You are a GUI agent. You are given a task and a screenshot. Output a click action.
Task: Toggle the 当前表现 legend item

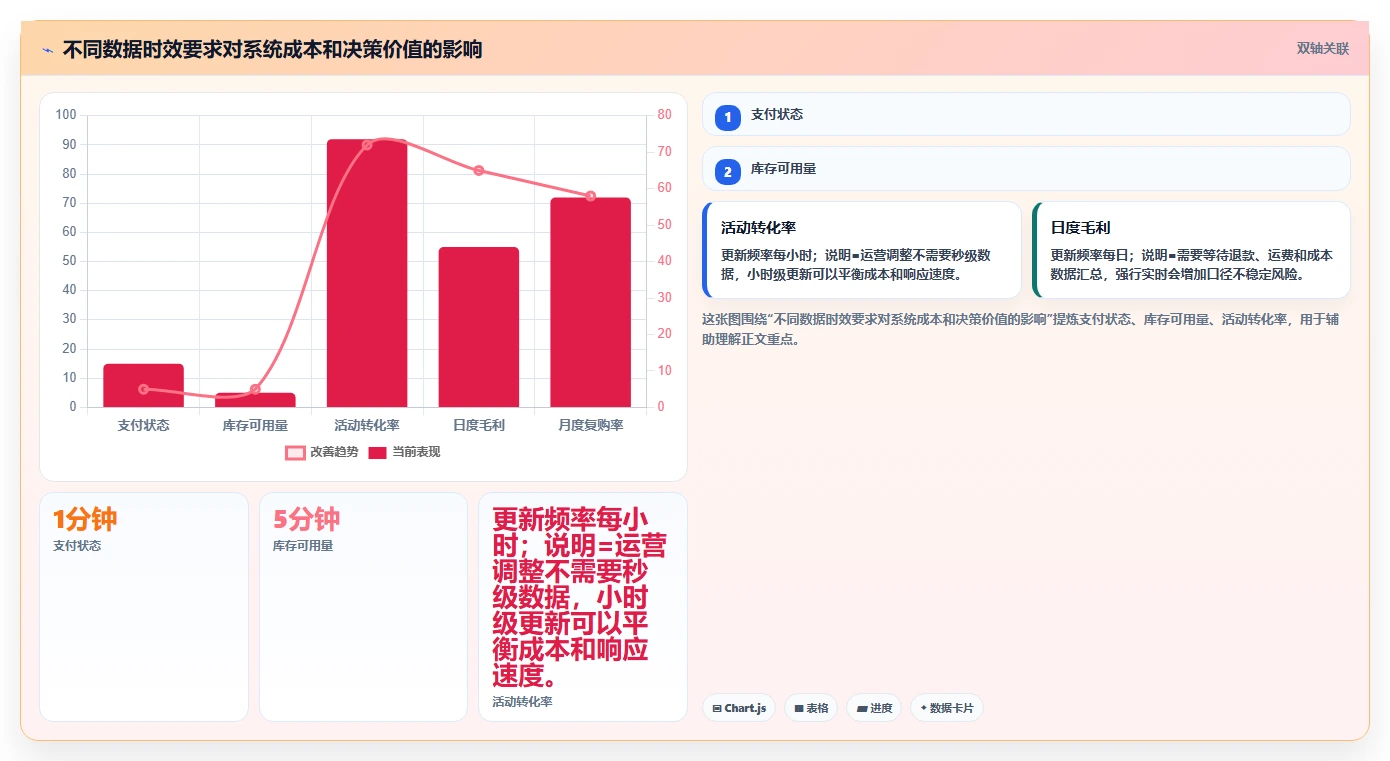pos(404,452)
